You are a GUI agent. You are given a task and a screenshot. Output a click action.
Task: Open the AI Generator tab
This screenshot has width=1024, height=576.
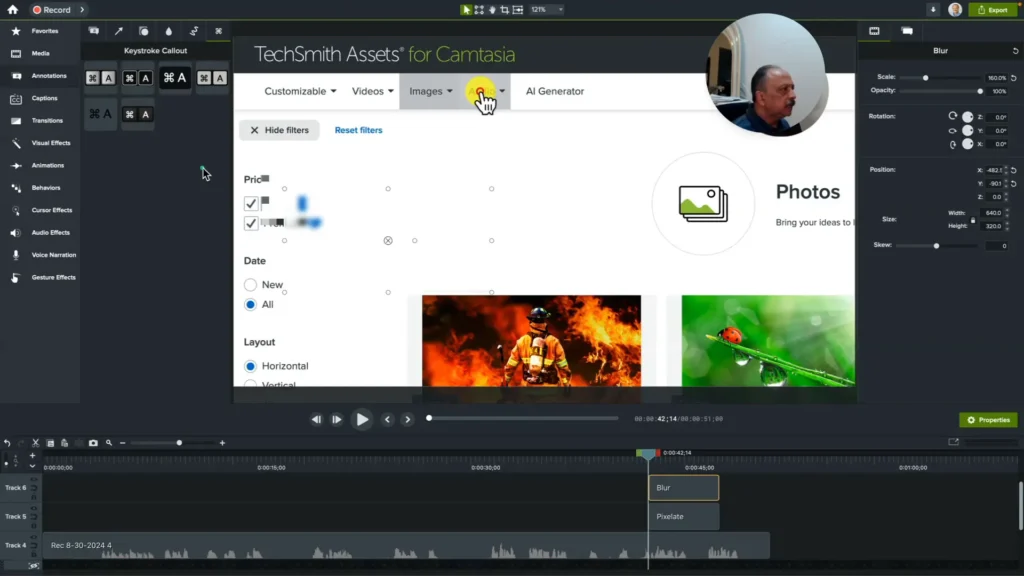click(x=555, y=91)
